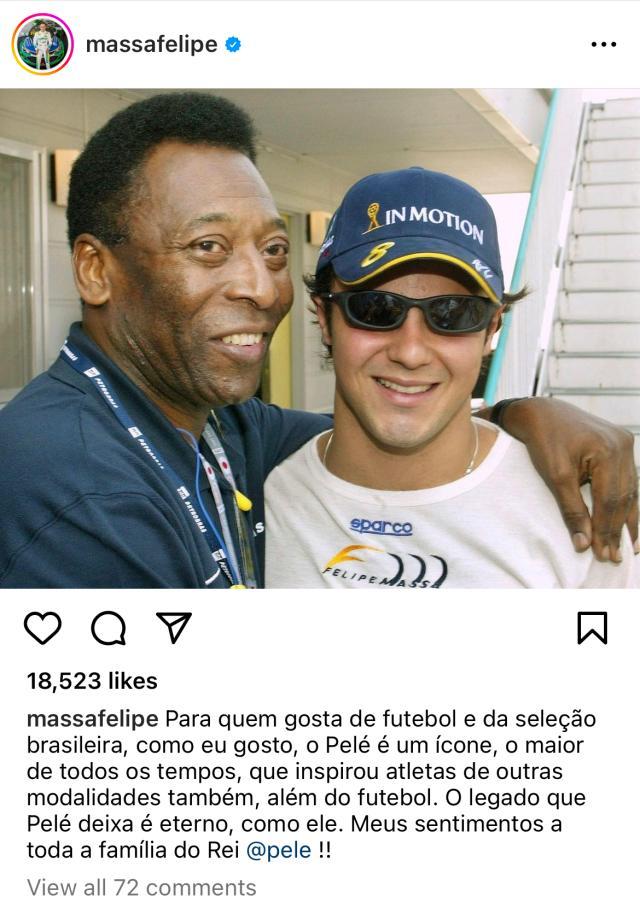Save the post with the bookmark icon
The image size is (640, 908).
point(593,628)
